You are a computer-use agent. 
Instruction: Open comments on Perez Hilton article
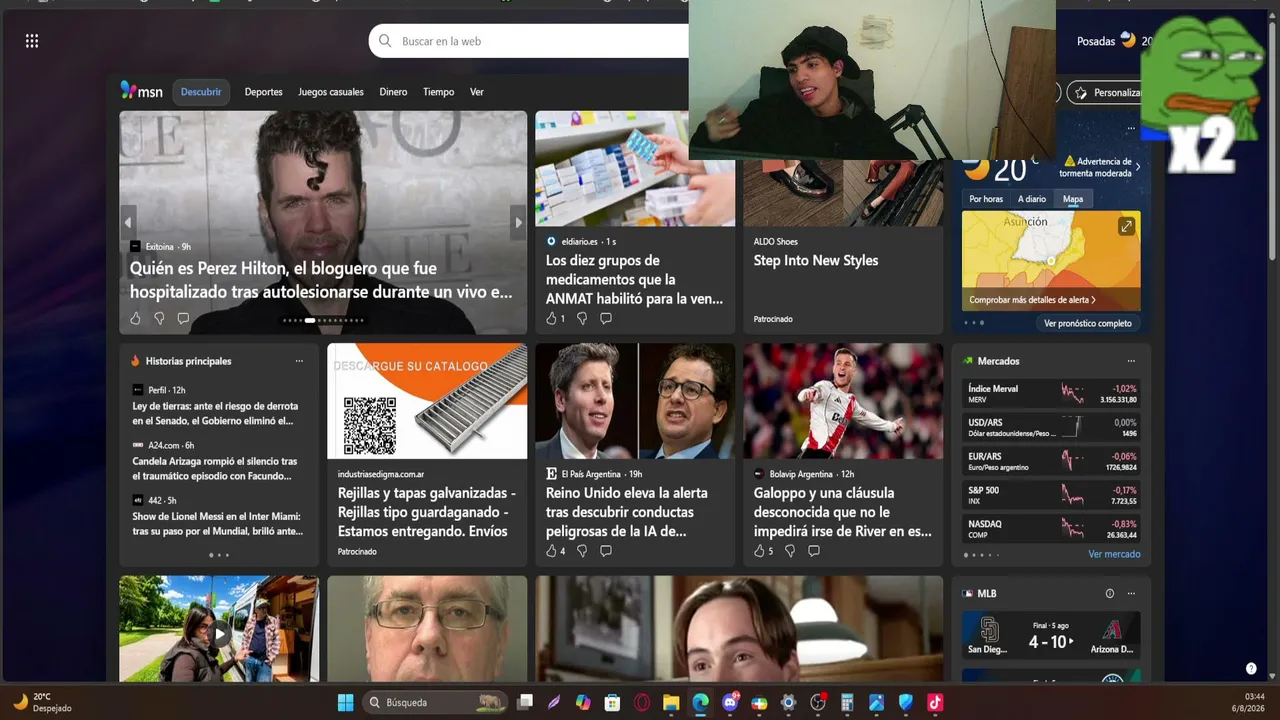183,318
